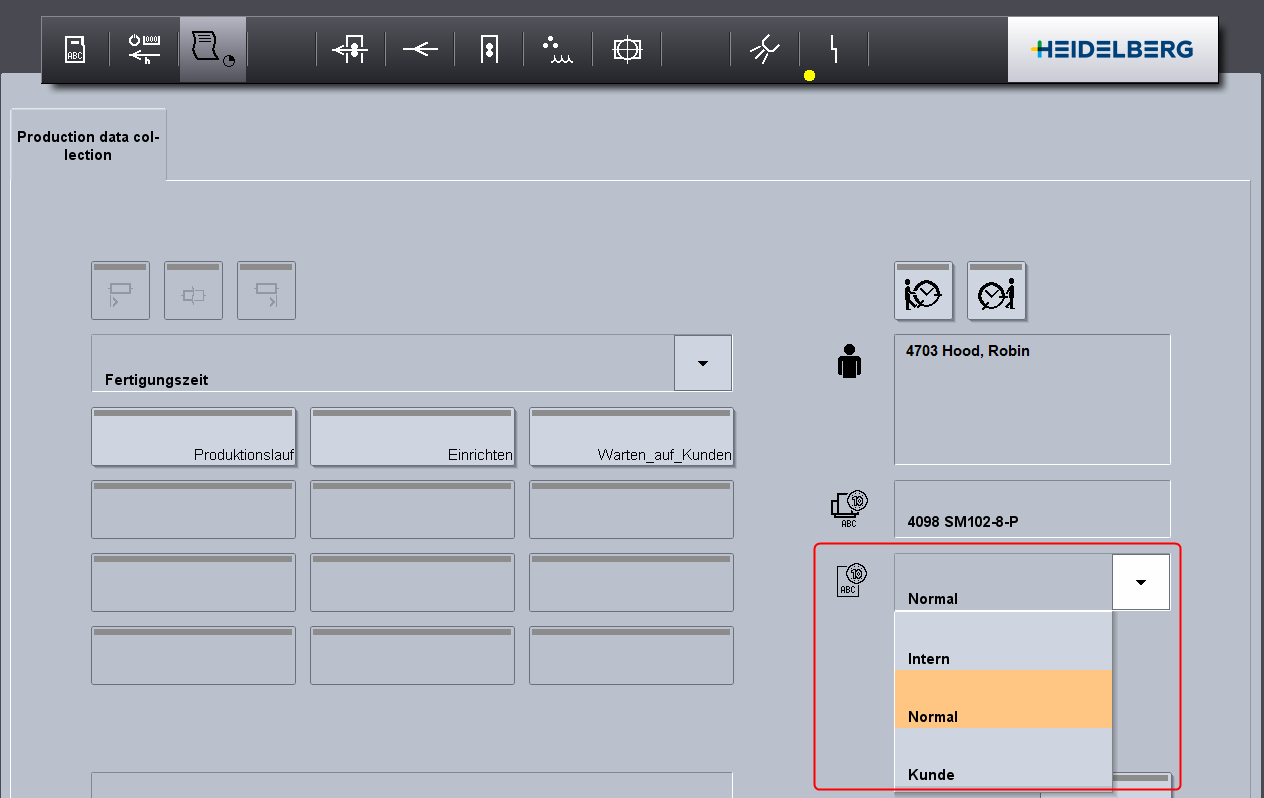Activate the Warten_auf_Kunden time type

tap(631, 437)
